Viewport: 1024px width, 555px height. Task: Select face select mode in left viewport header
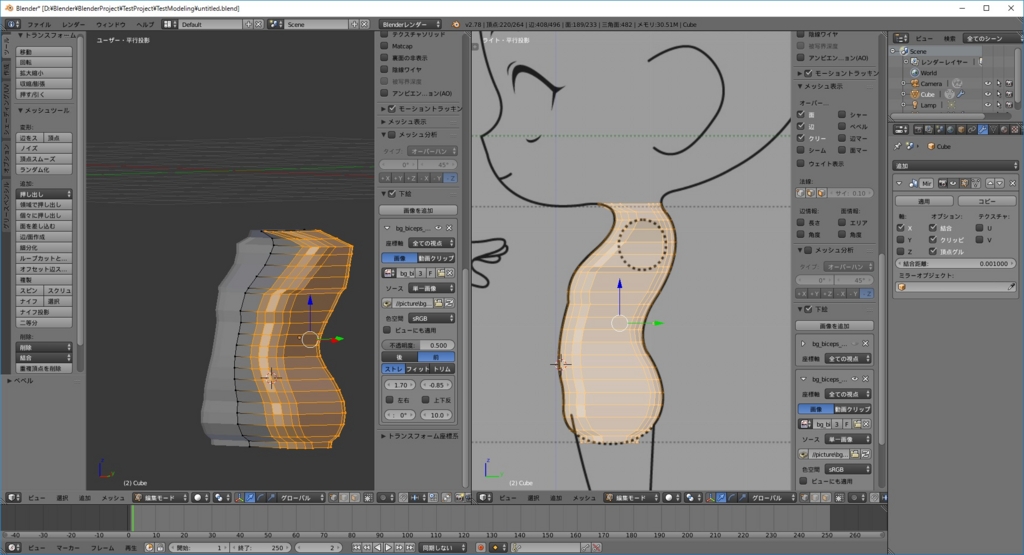[x=355, y=498]
